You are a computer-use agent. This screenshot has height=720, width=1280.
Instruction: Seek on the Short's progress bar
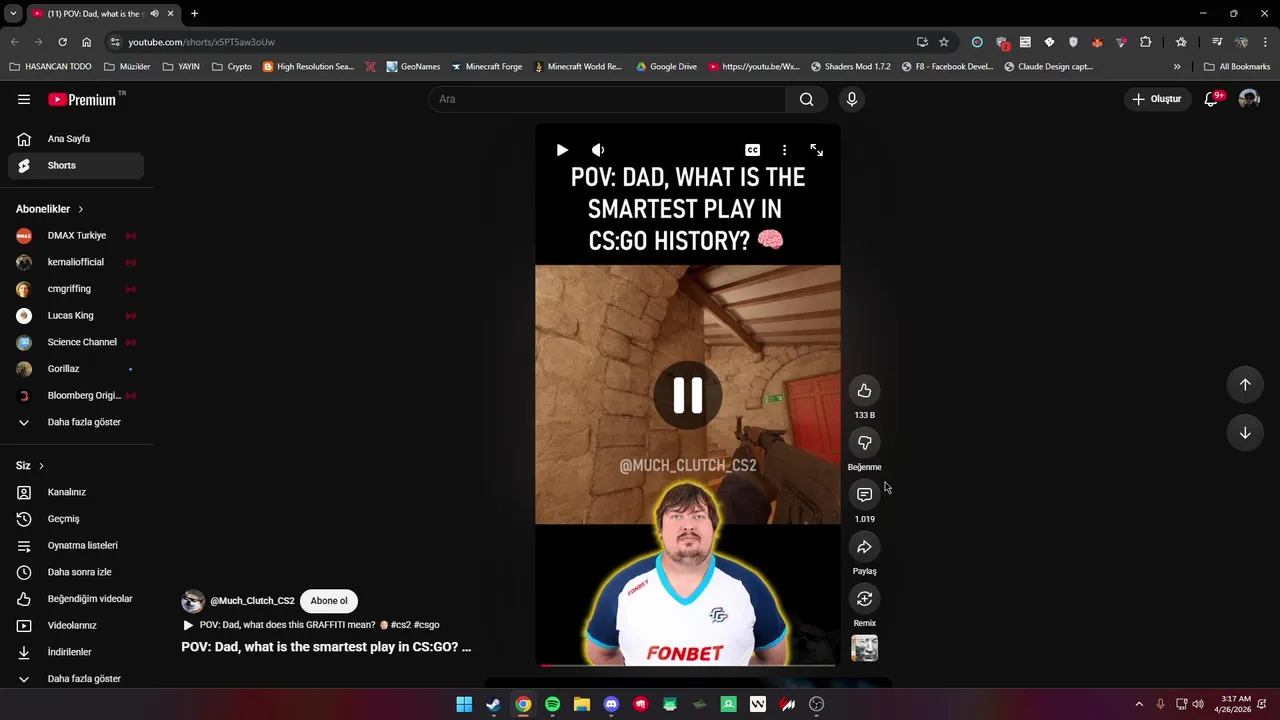688,664
